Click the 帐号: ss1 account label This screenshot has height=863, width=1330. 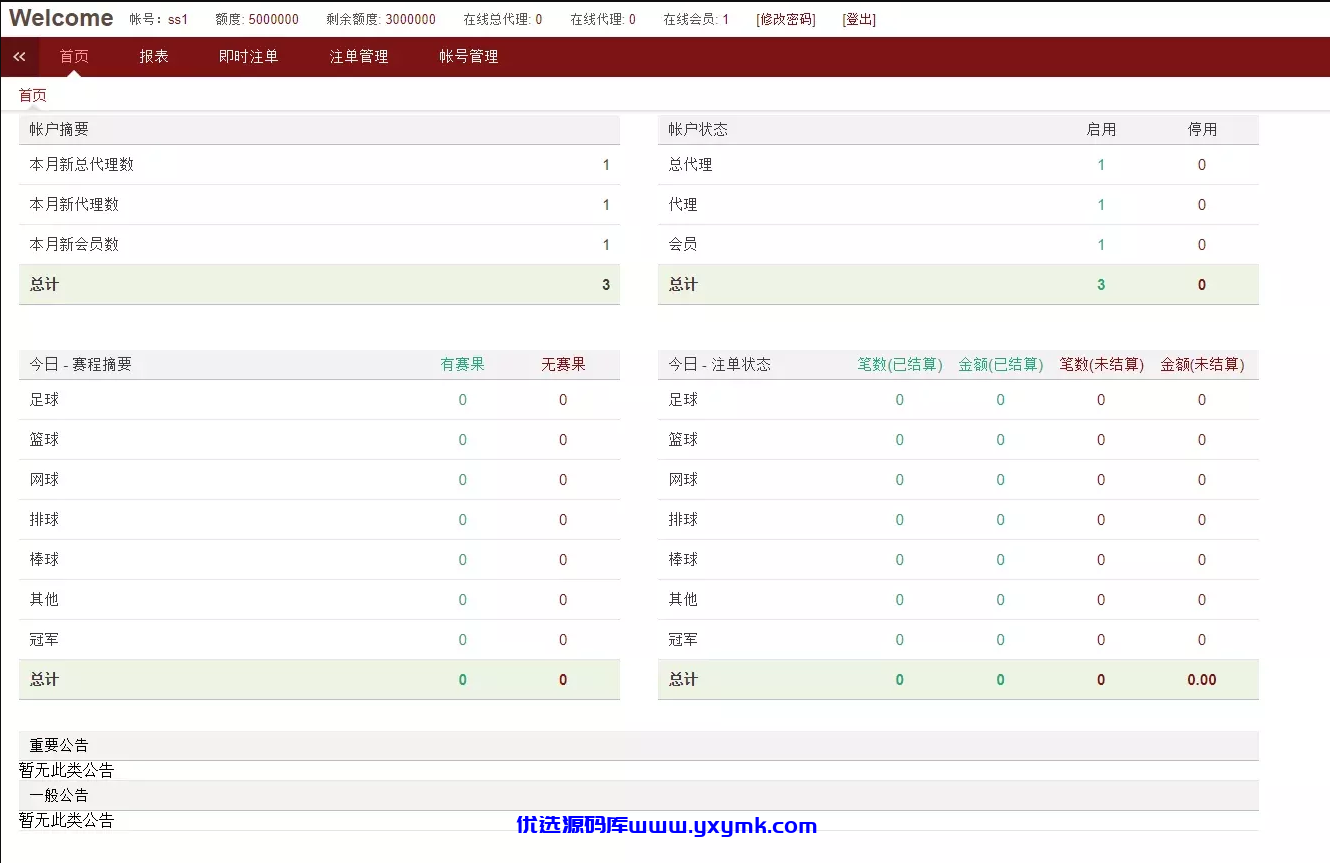(159, 19)
